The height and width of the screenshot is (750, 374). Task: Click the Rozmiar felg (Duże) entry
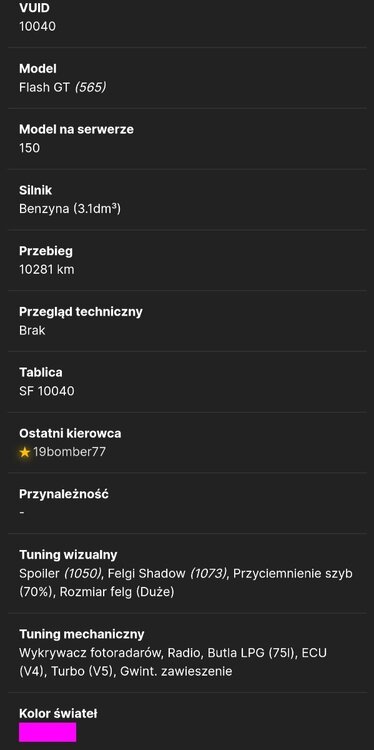117,592
